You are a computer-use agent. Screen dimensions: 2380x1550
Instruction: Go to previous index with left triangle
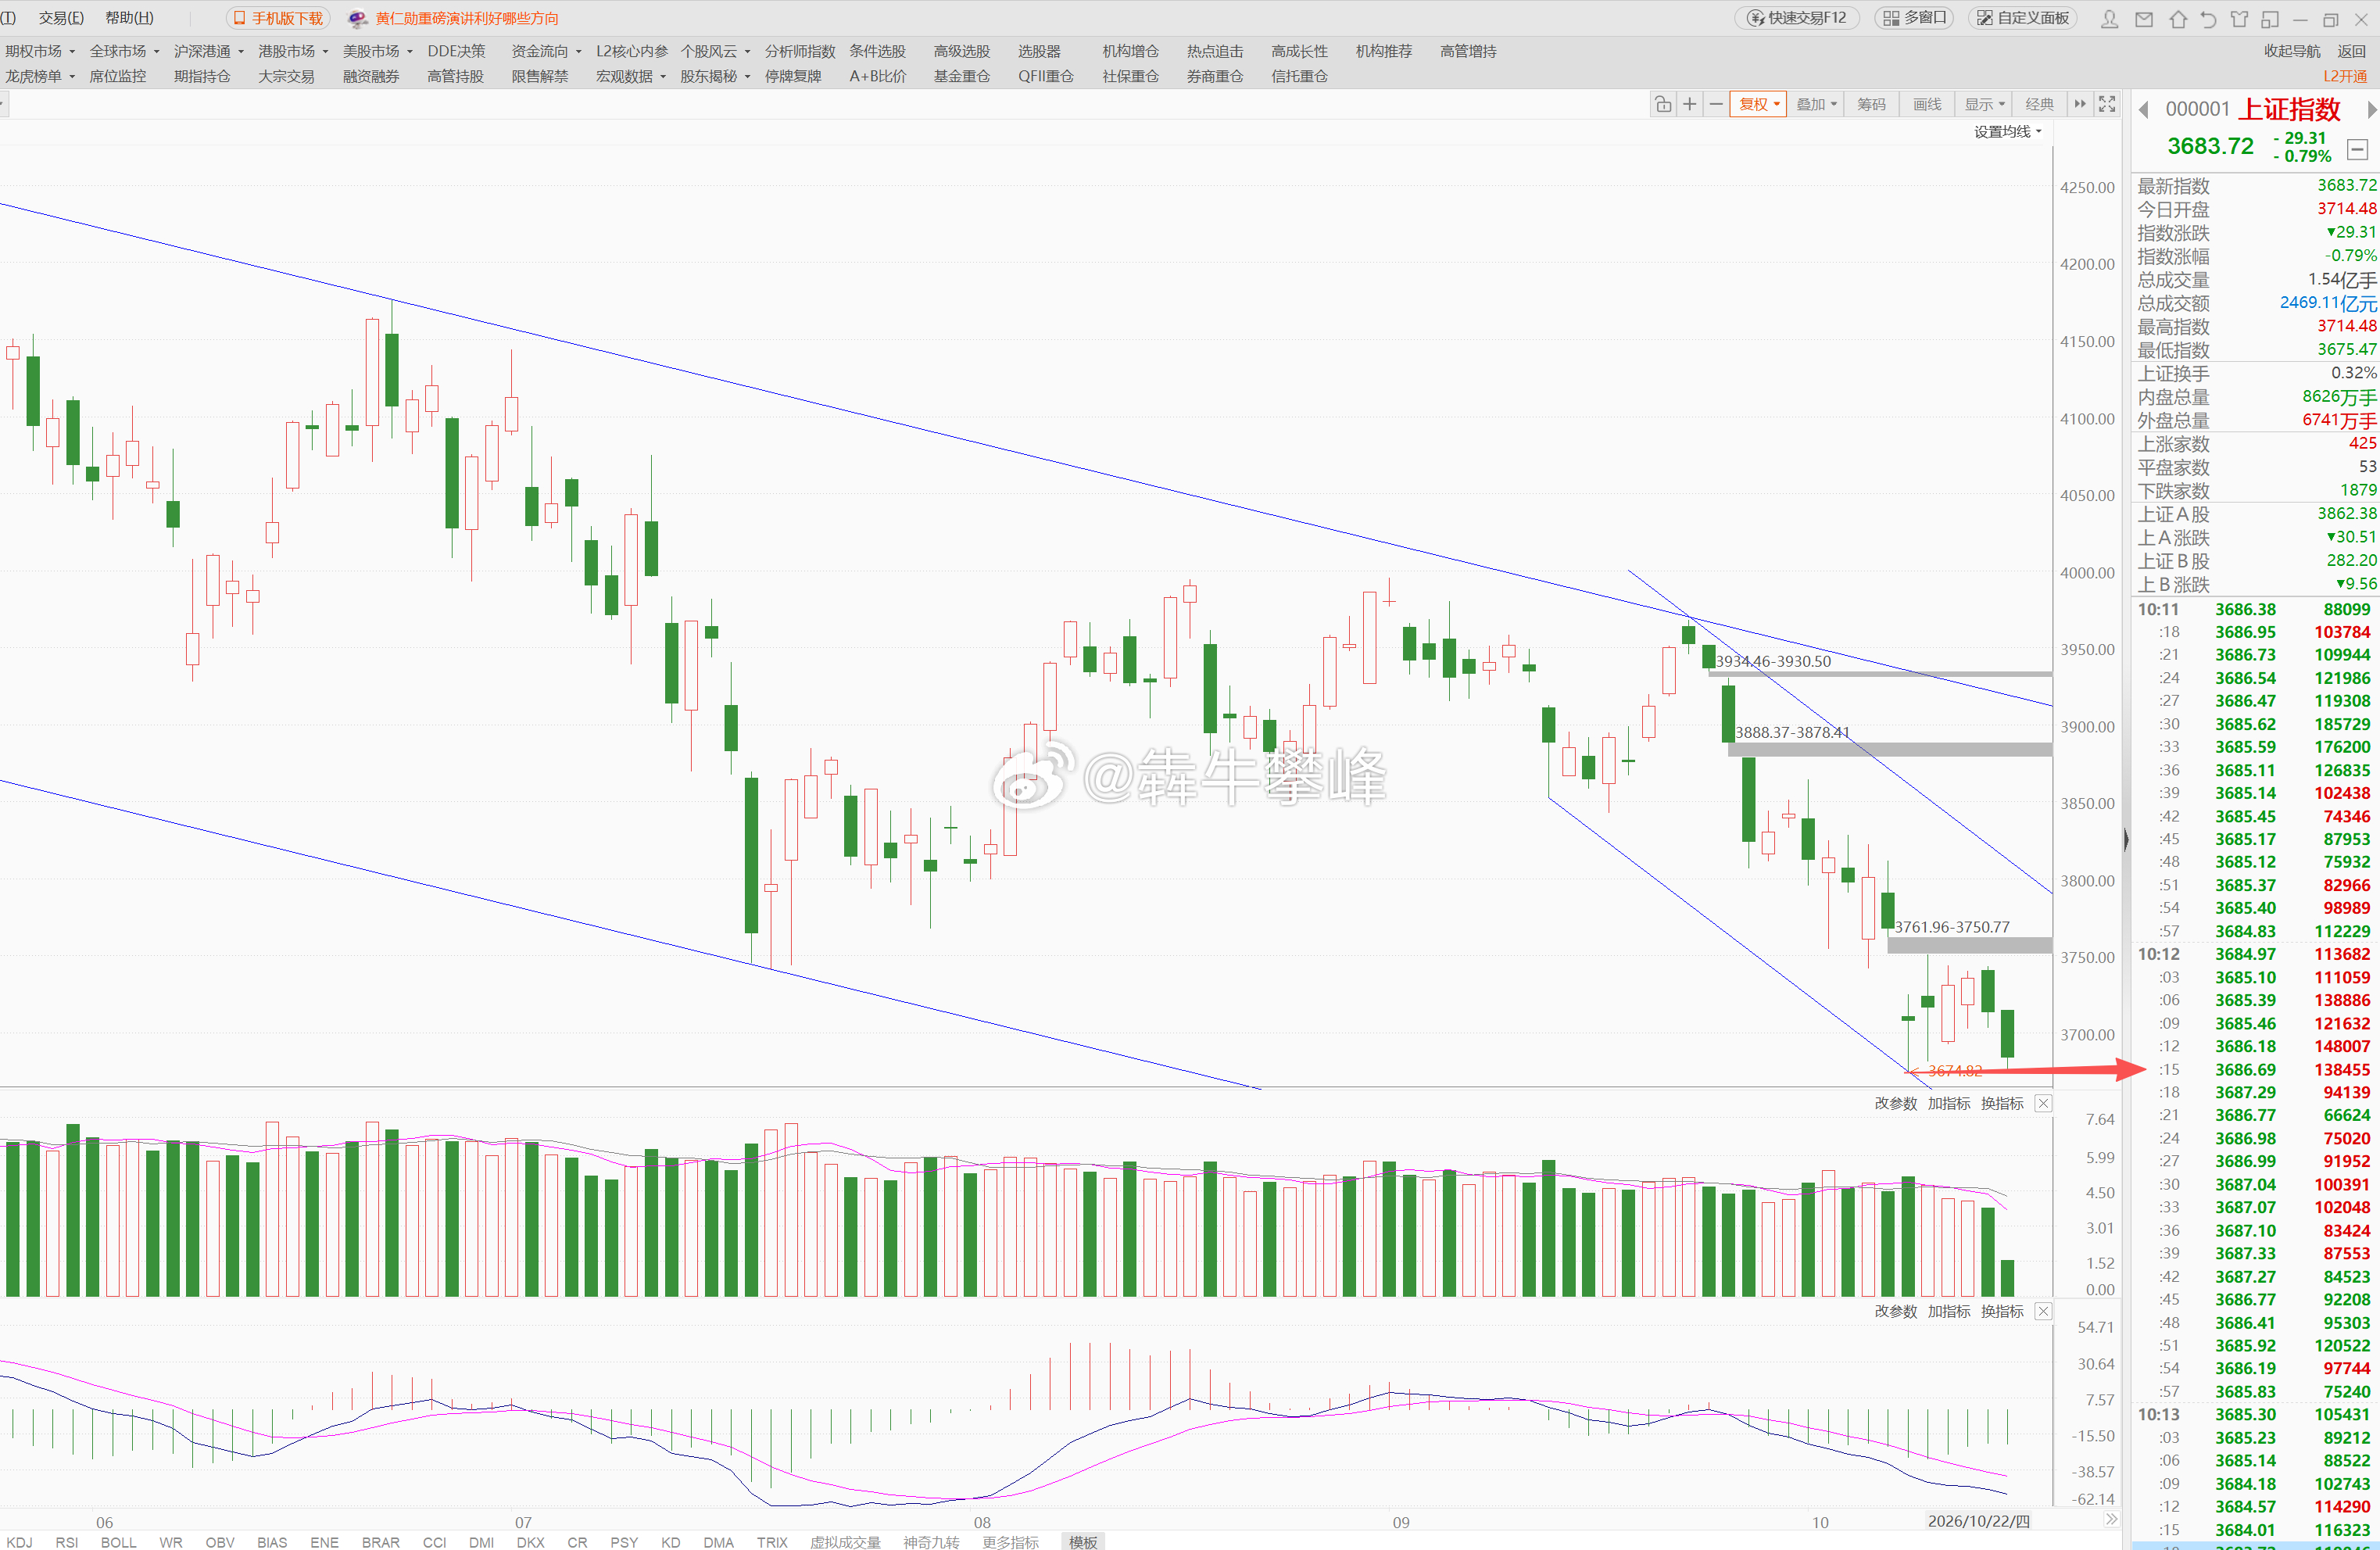[2143, 109]
